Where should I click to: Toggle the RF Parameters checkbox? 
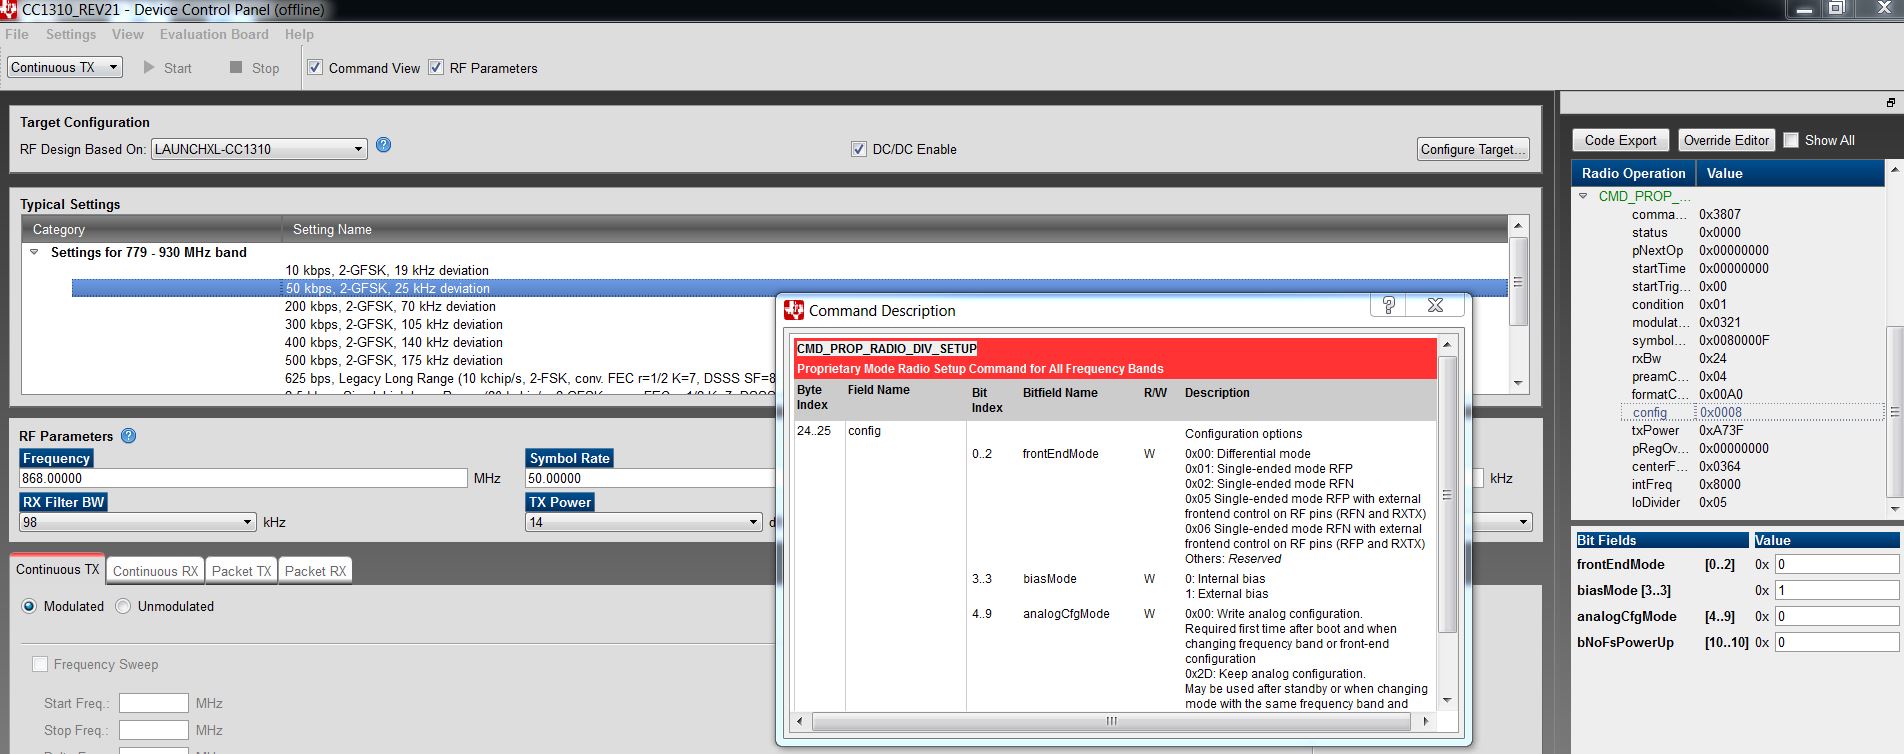point(436,67)
